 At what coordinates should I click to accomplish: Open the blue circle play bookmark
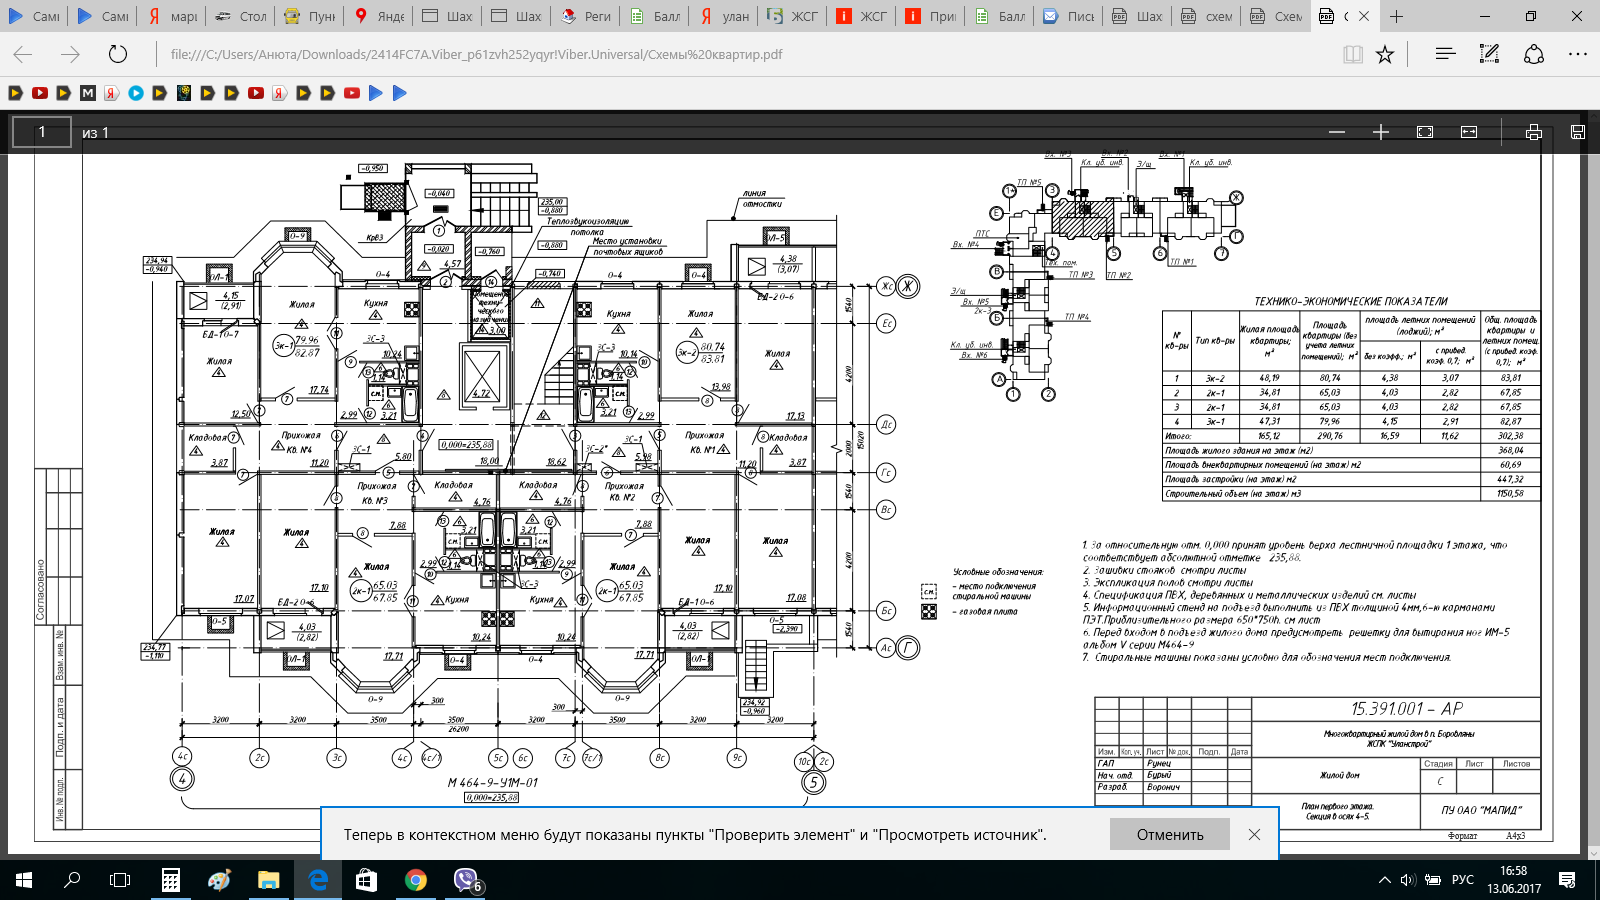(x=136, y=93)
